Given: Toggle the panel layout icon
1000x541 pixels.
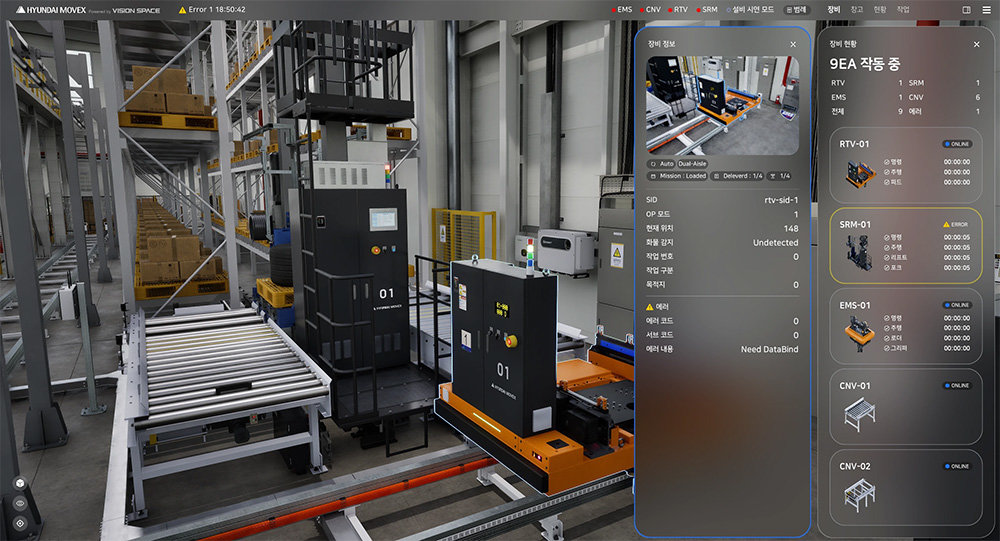Looking at the screenshot, I should tap(966, 9).
